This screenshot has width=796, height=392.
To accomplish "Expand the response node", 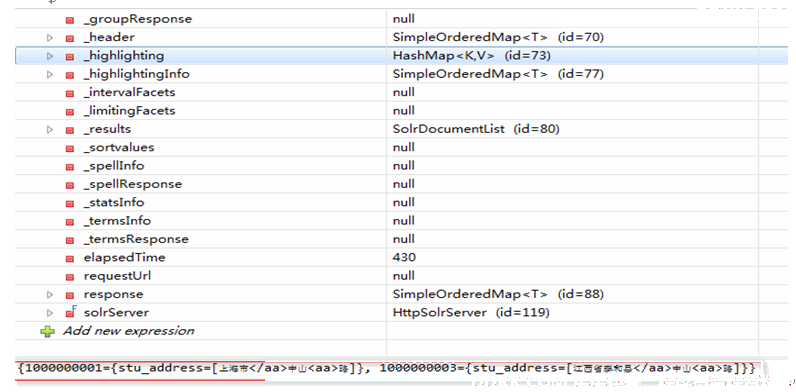I will pyautogui.click(x=50, y=295).
